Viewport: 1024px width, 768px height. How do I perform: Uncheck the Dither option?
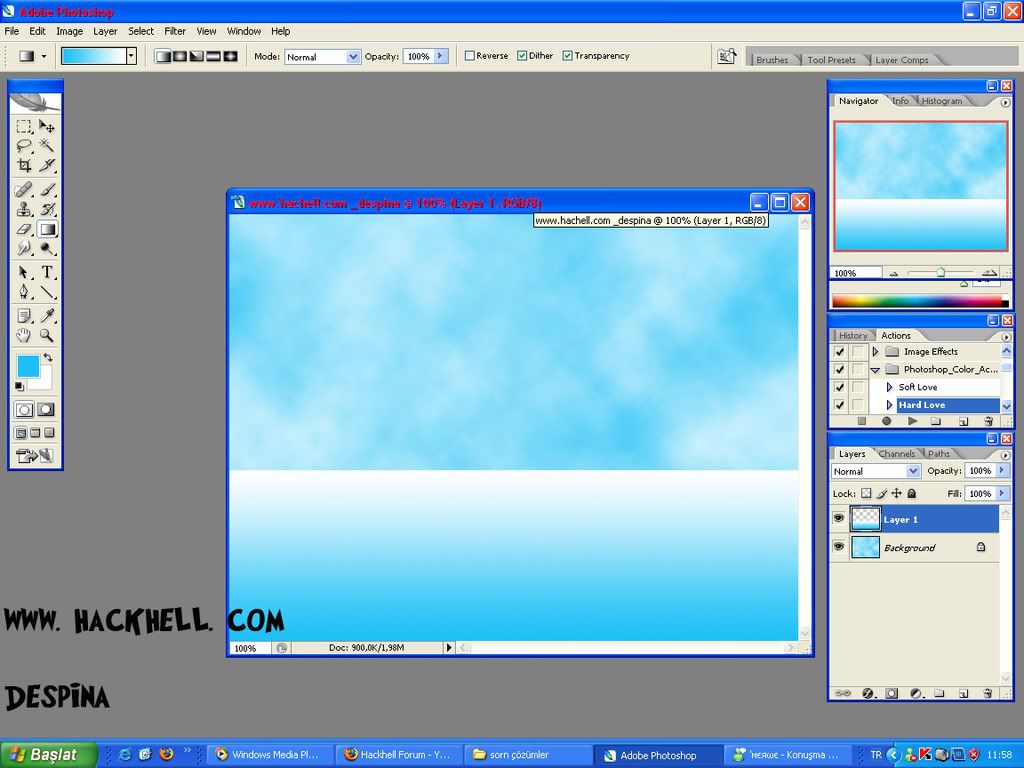[x=522, y=56]
